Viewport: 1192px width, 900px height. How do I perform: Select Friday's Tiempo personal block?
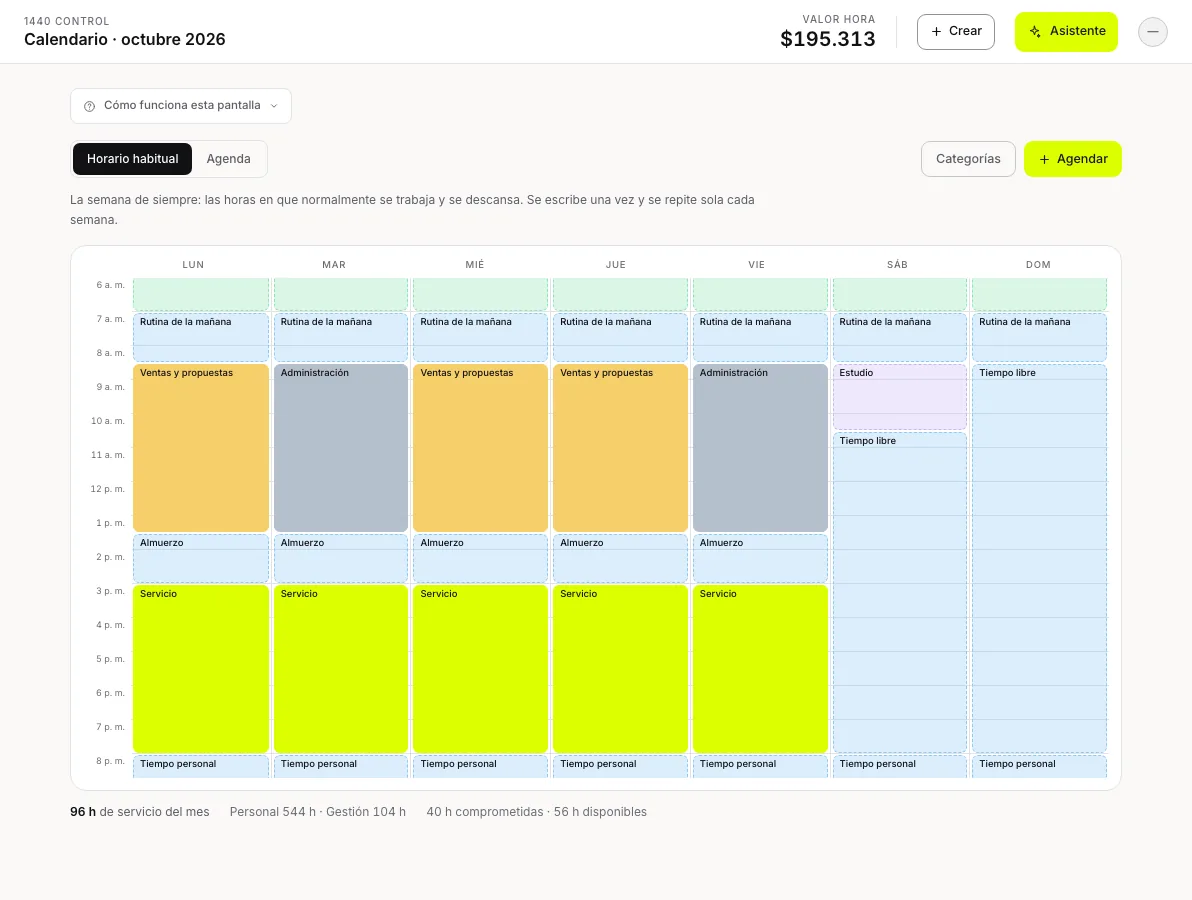coord(760,766)
